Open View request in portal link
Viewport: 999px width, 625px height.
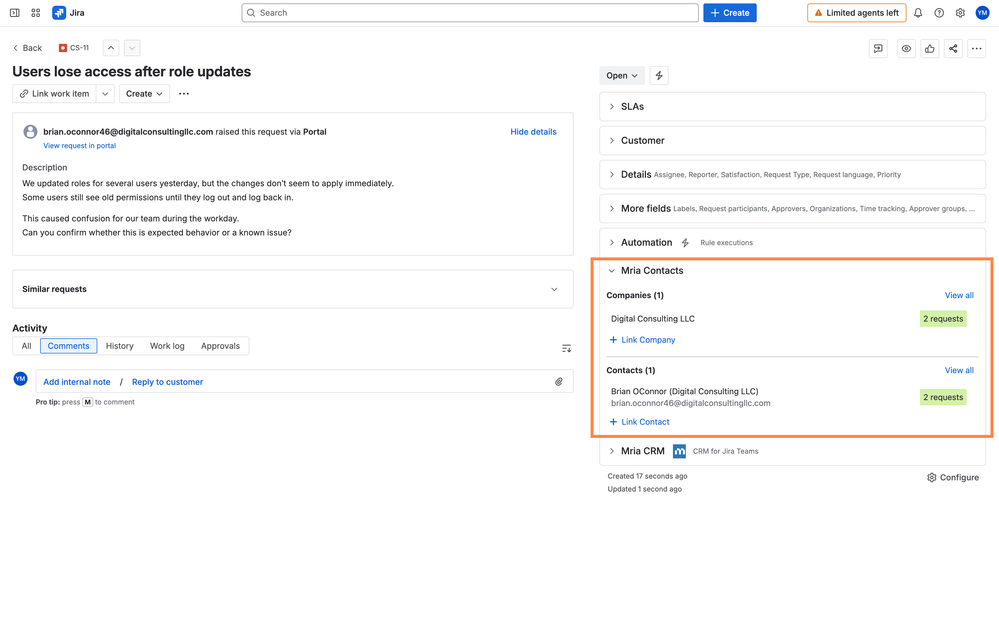coord(80,146)
